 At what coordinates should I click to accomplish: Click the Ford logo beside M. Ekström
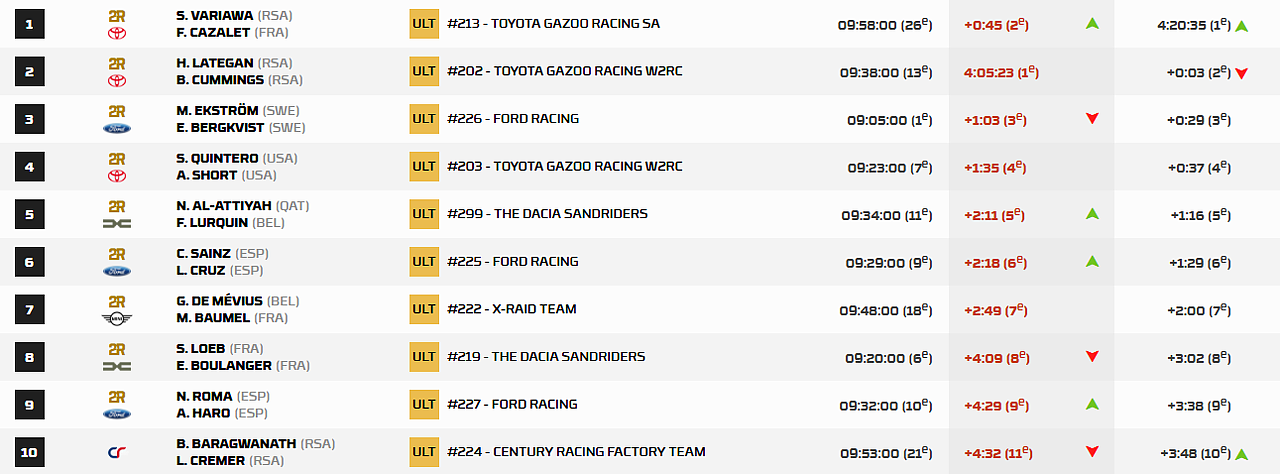117,129
